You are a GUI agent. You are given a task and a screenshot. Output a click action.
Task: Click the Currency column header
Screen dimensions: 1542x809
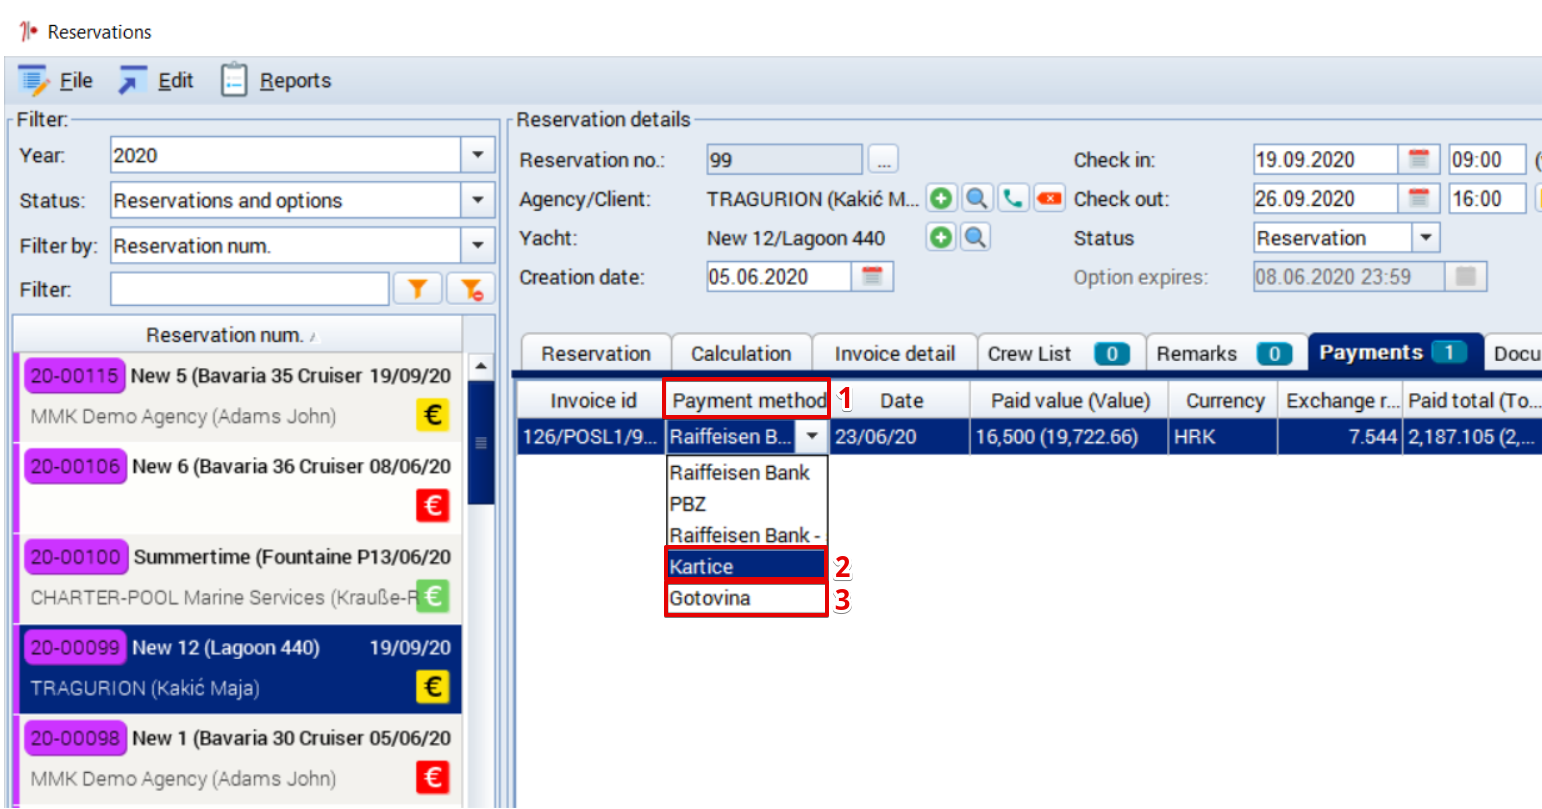coord(1225,401)
